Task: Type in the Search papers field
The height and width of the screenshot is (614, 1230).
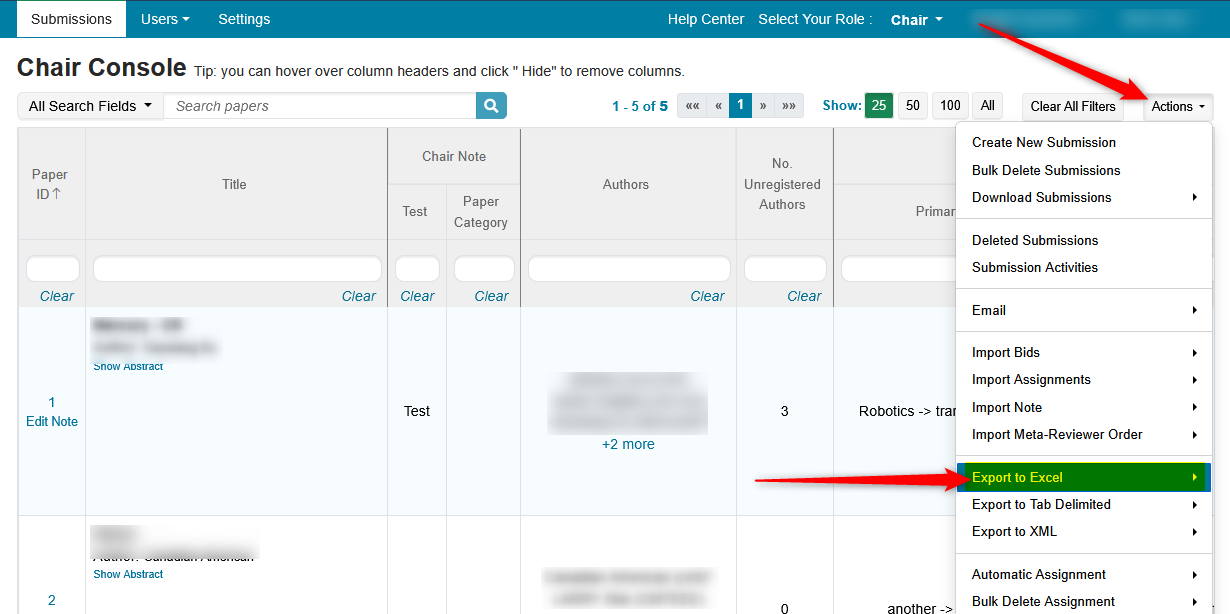Action: coord(320,106)
